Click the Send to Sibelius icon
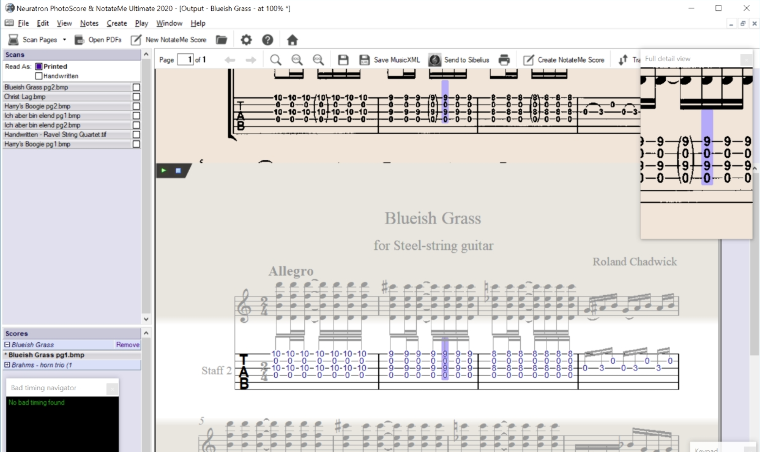This screenshot has height=452, width=760. 435,60
